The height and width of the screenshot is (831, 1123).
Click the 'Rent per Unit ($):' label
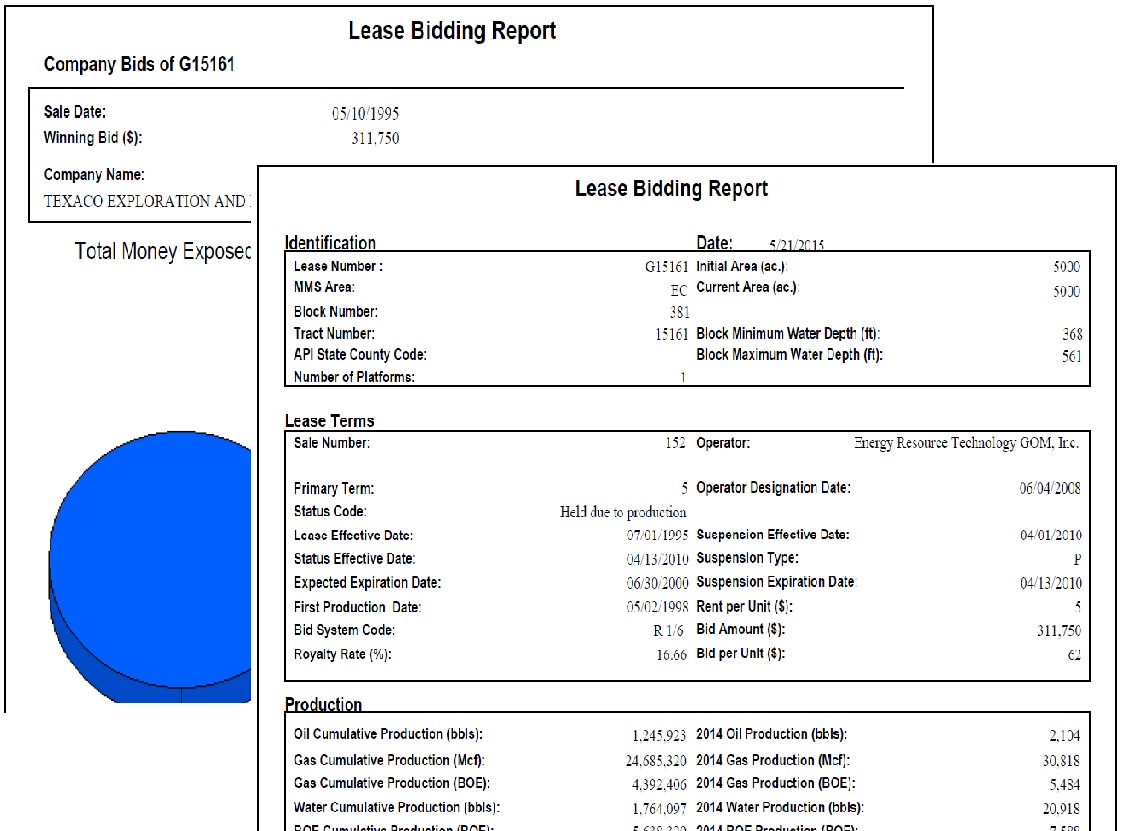744,607
